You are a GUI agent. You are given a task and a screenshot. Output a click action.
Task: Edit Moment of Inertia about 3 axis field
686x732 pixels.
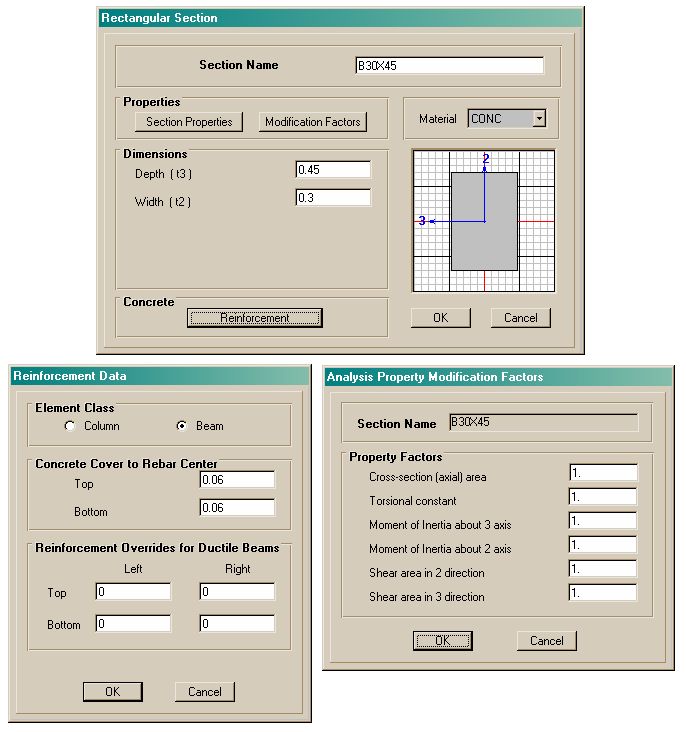coord(603,521)
